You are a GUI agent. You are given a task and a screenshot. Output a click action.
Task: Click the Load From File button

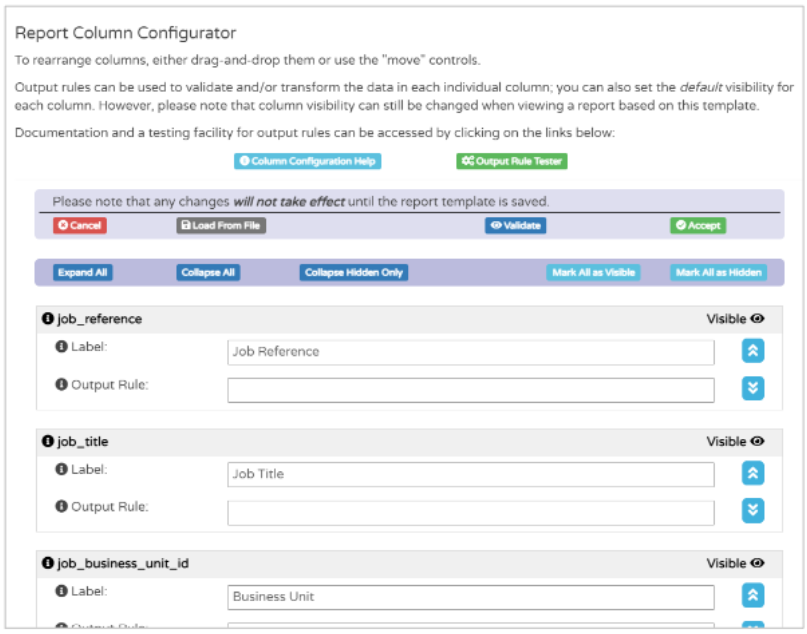(221, 226)
